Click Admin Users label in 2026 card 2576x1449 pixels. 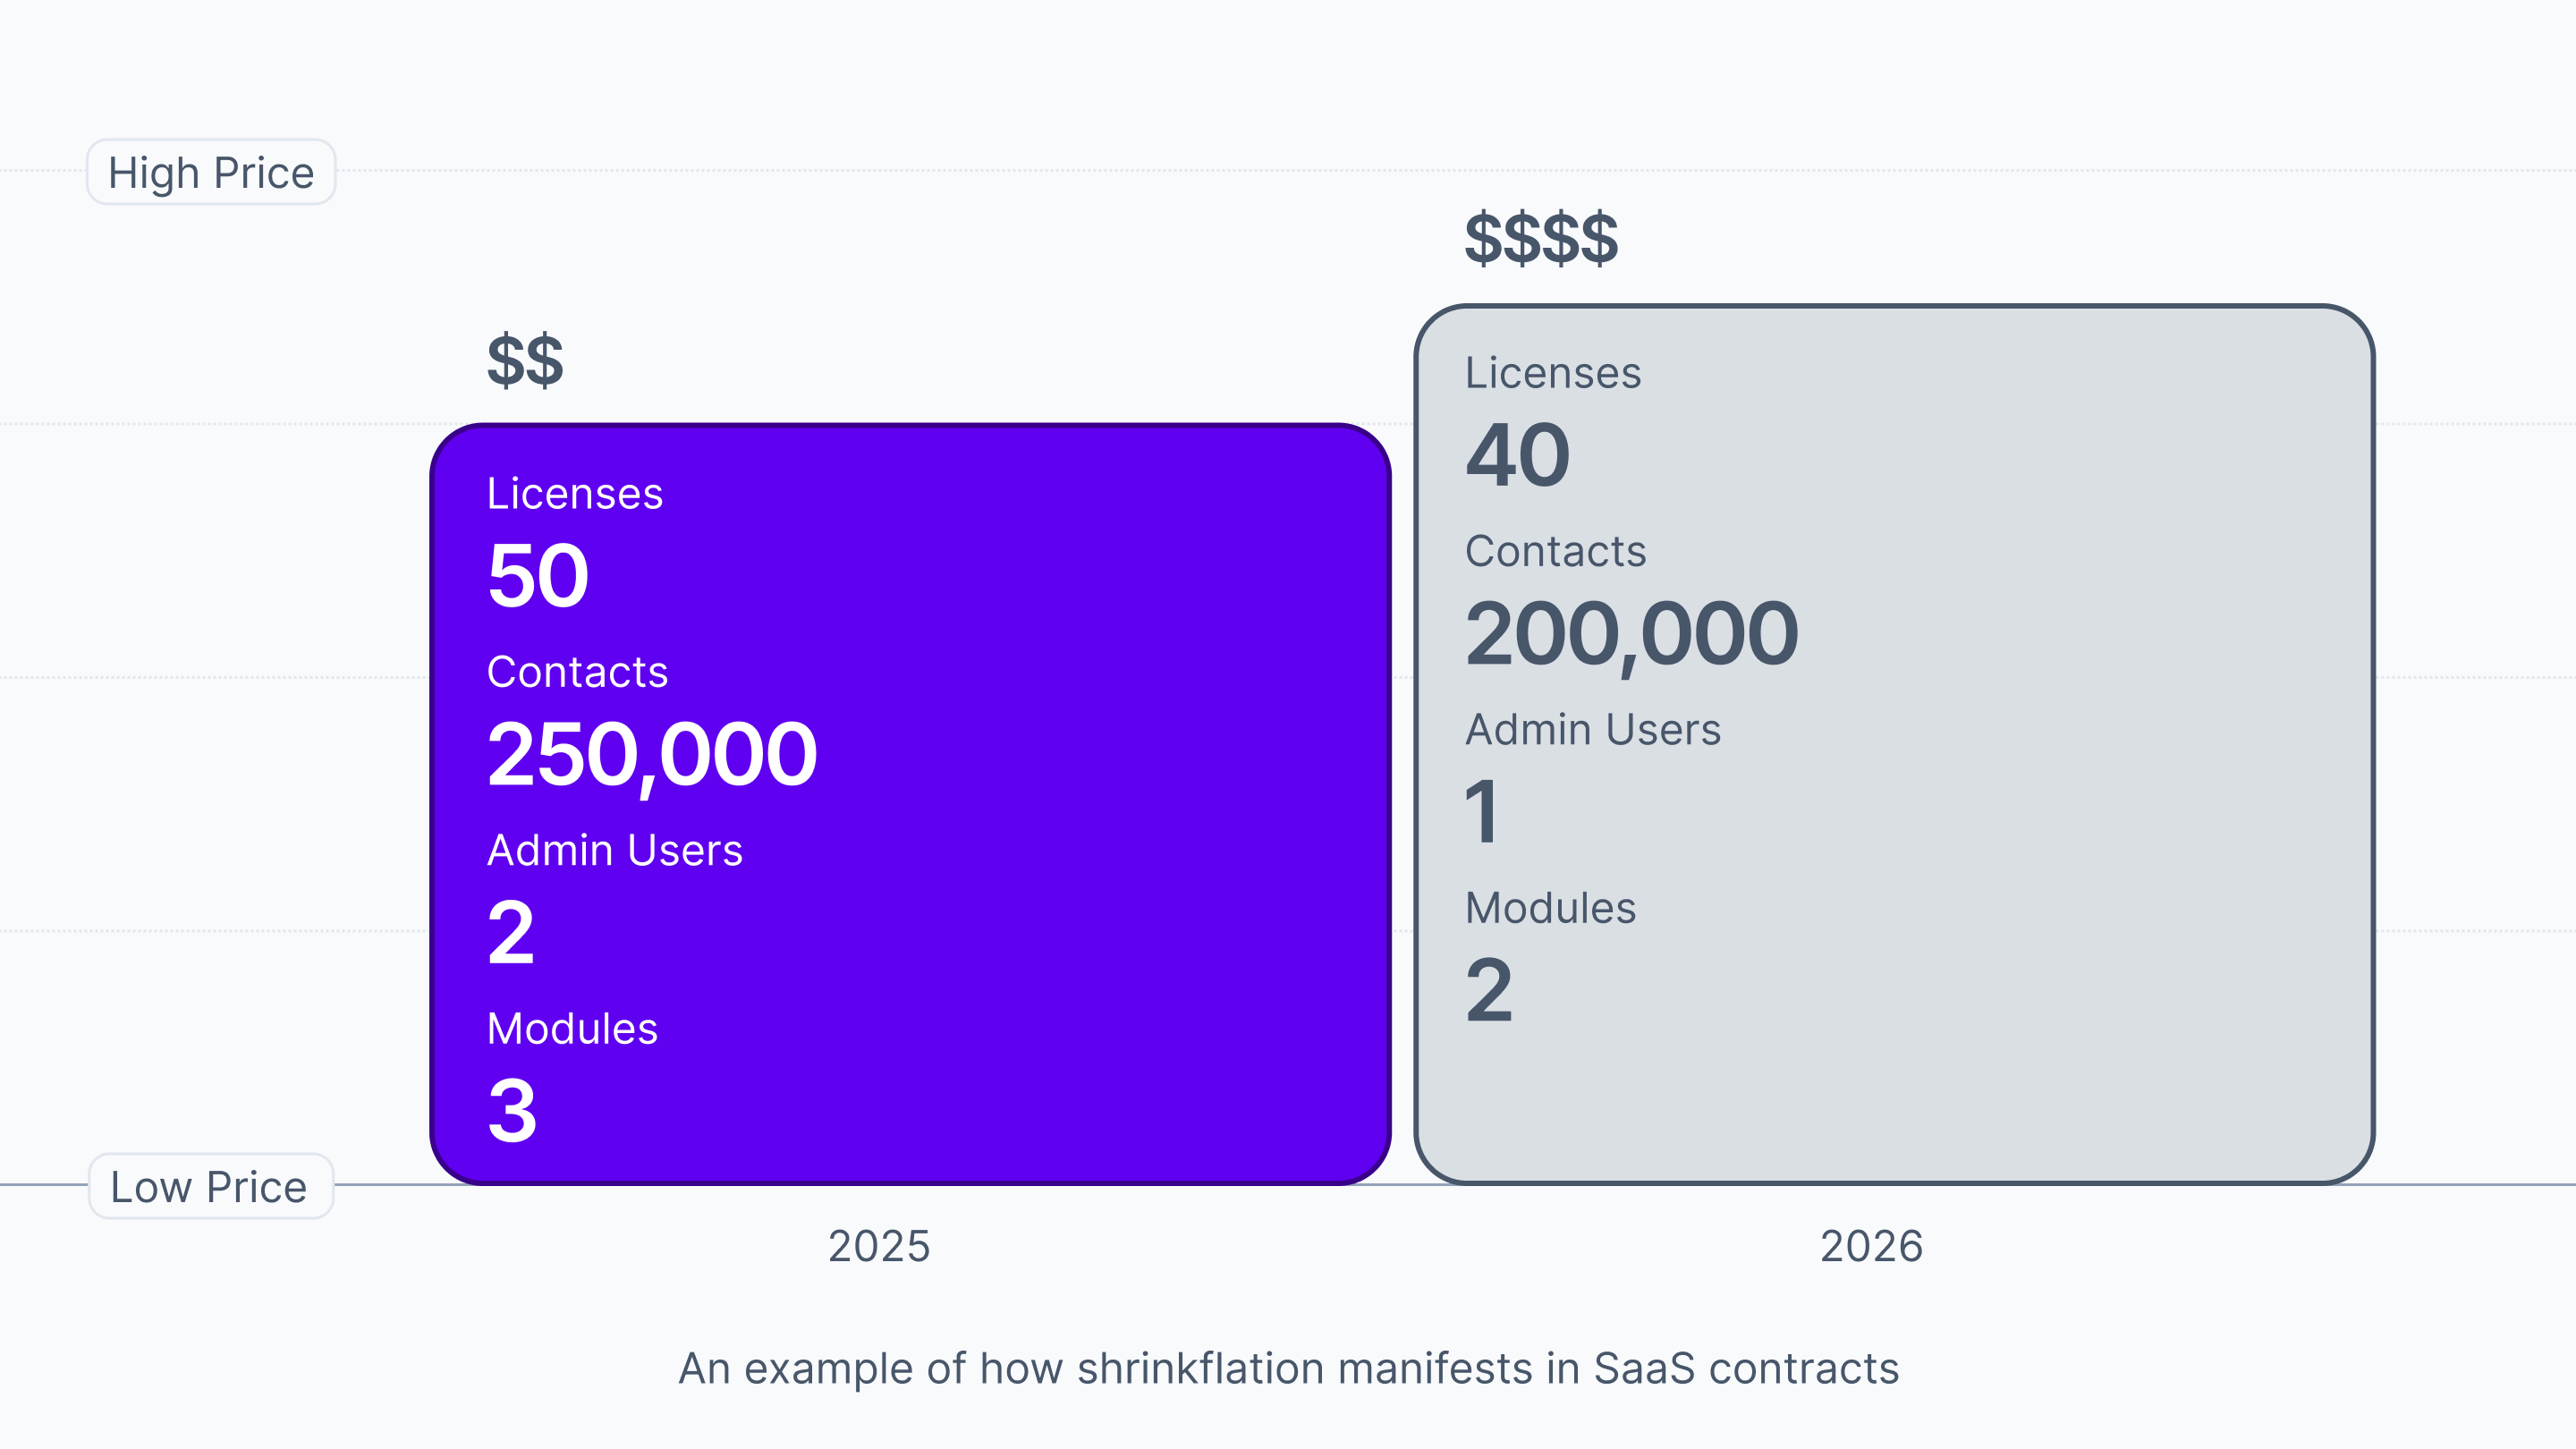tap(1593, 729)
